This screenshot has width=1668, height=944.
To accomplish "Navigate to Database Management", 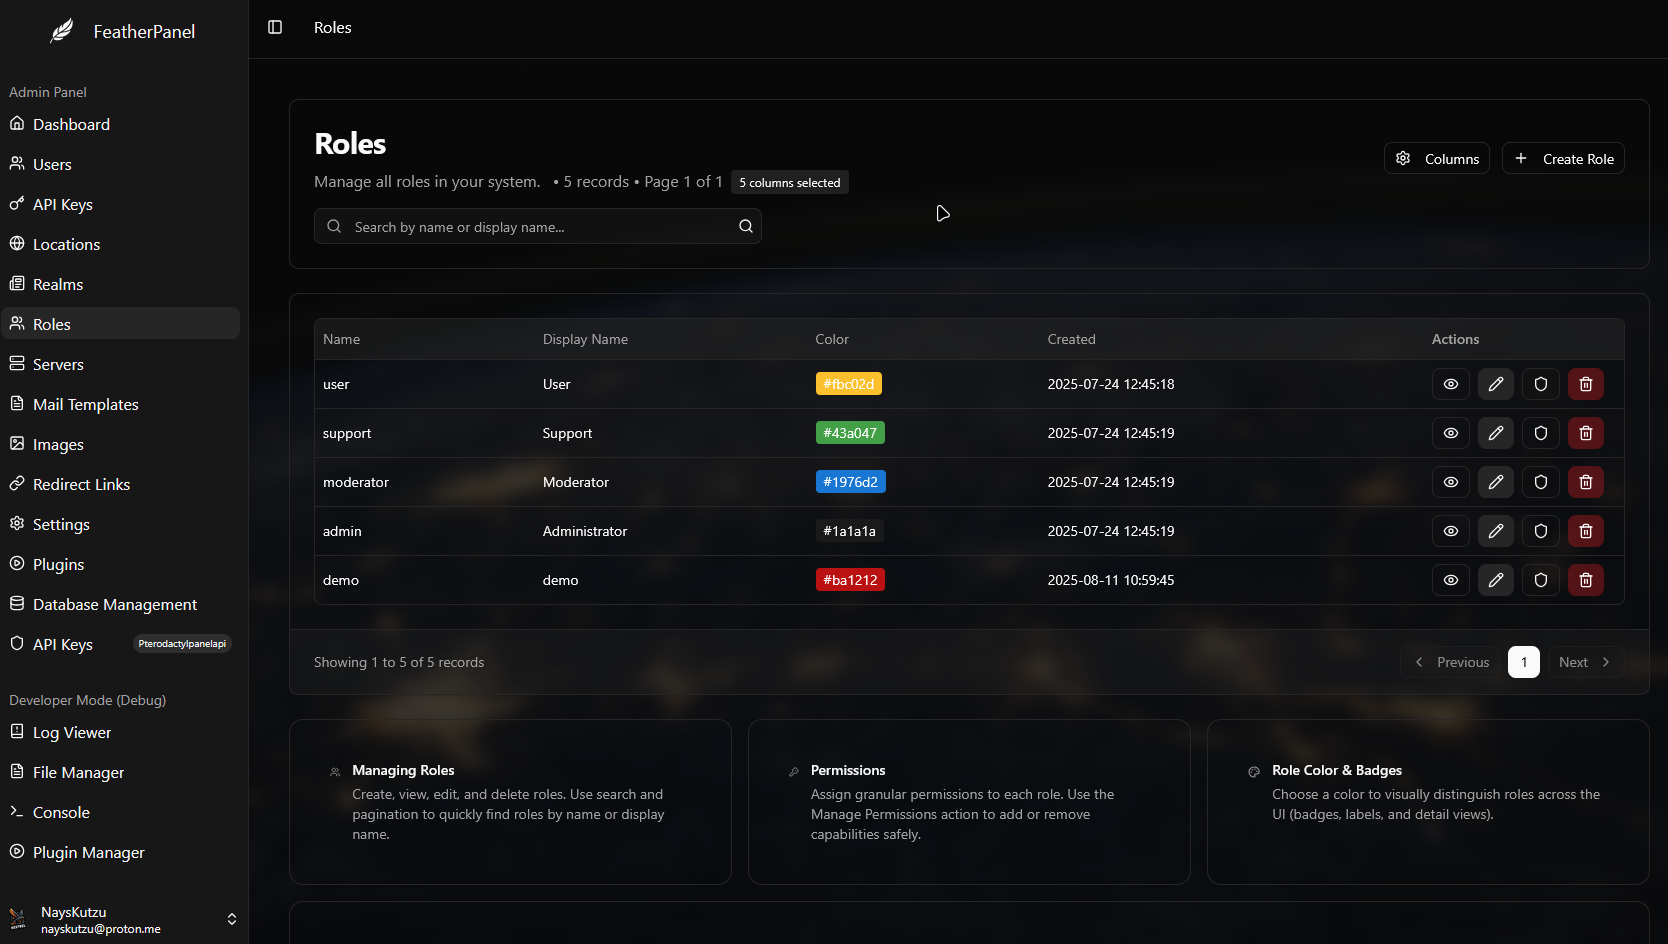I will (x=114, y=604).
